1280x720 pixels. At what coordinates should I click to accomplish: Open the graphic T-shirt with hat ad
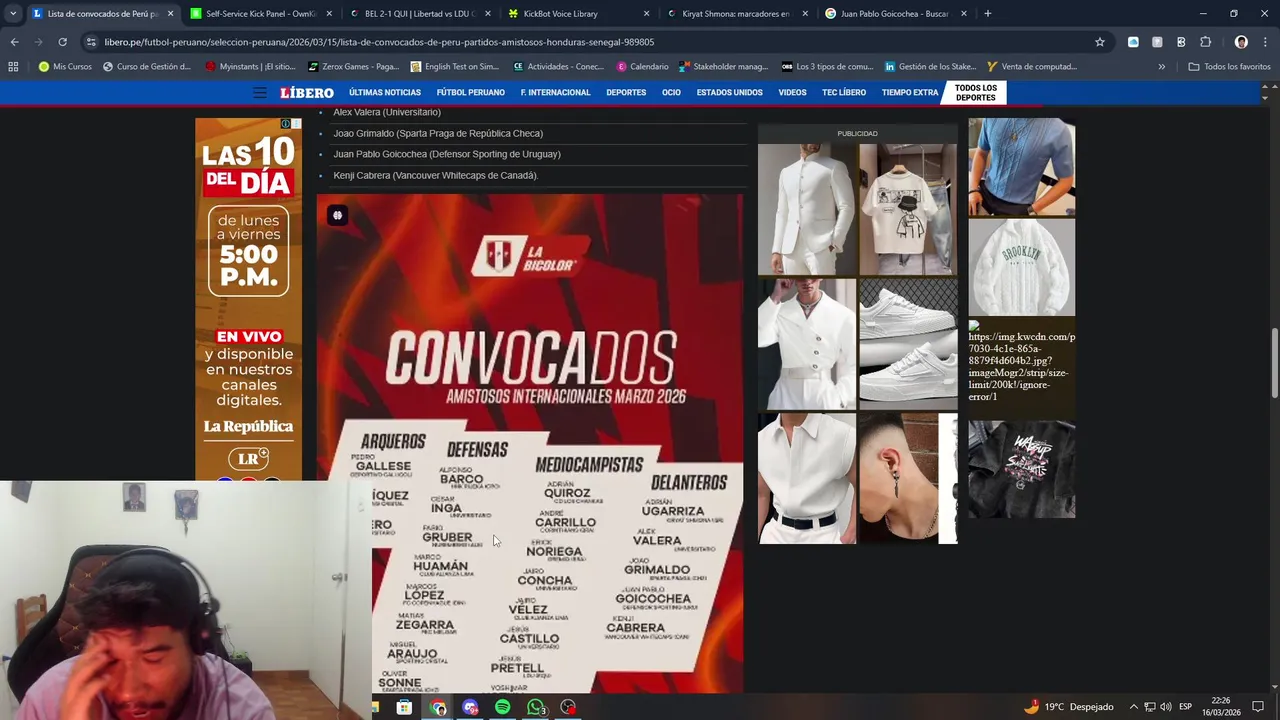(908, 209)
